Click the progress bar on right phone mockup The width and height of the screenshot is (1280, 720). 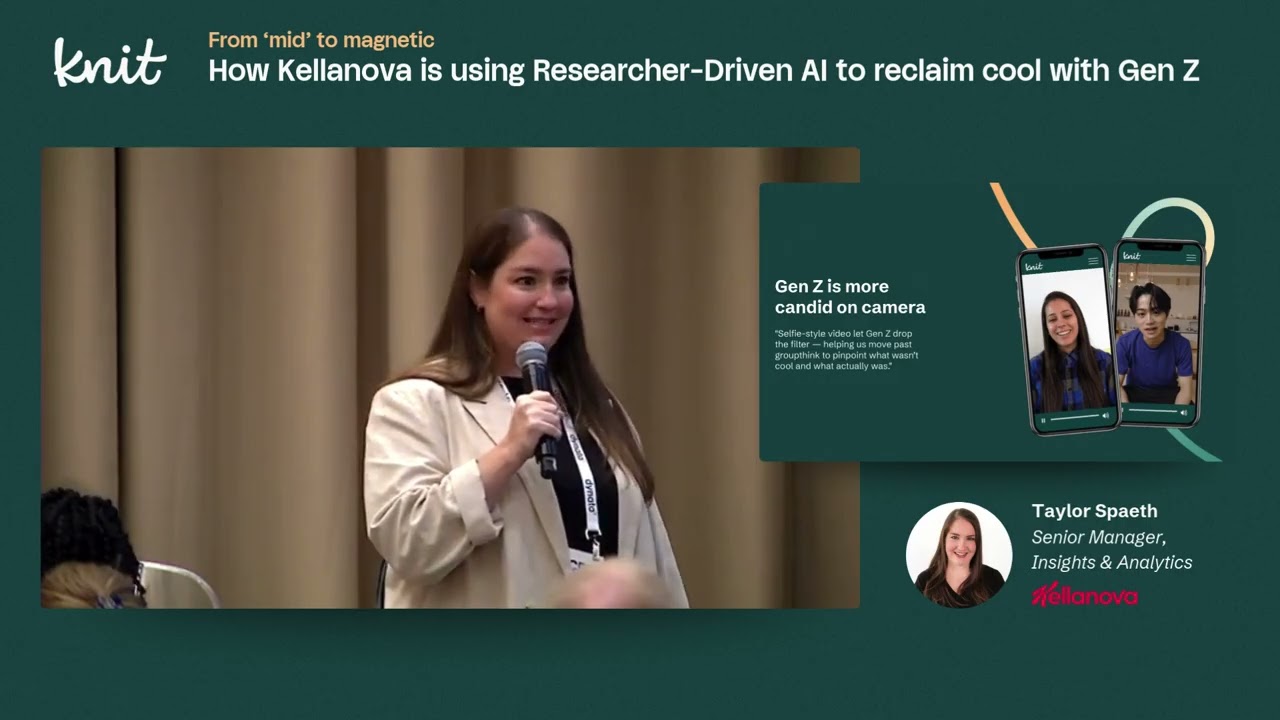point(1153,411)
